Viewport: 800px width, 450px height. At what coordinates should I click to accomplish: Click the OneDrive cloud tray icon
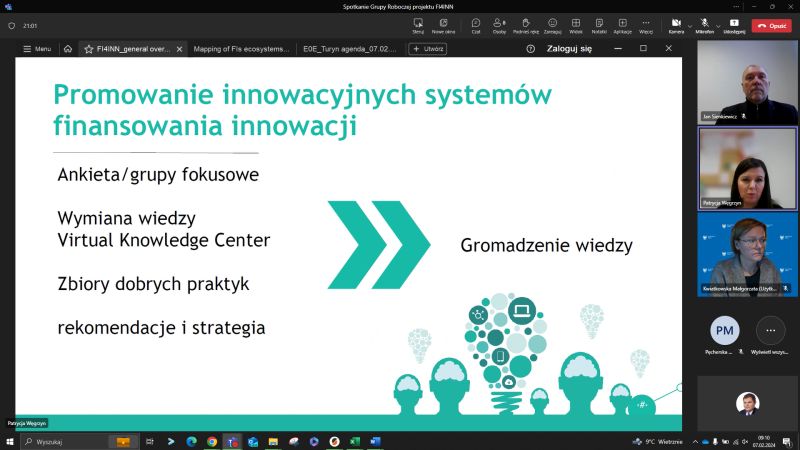click(705, 442)
